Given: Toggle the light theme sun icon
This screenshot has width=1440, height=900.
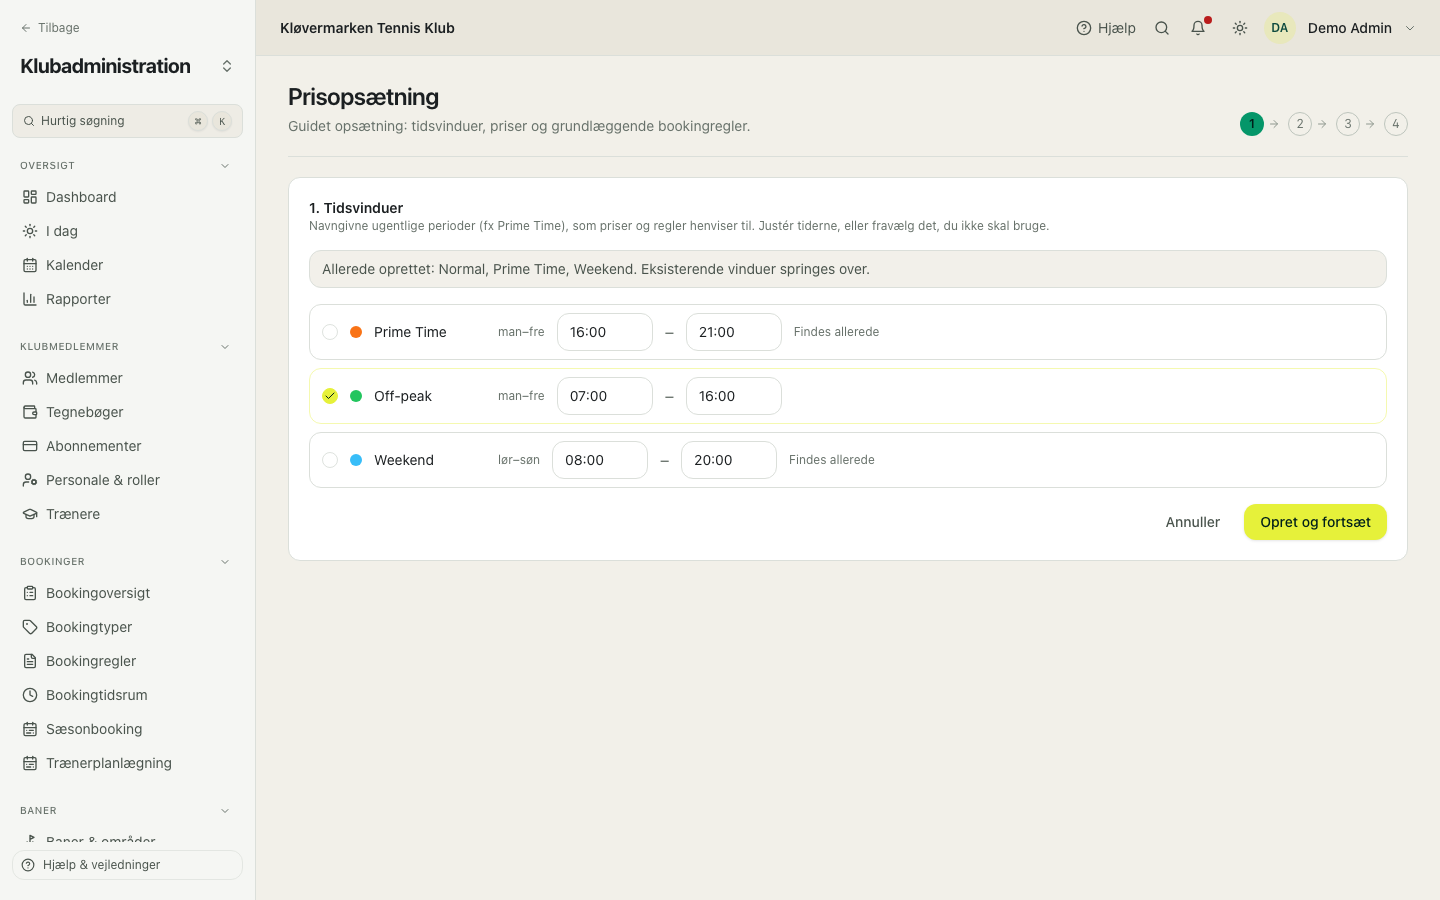Looking at the screenshot, I should [1240, 28].
